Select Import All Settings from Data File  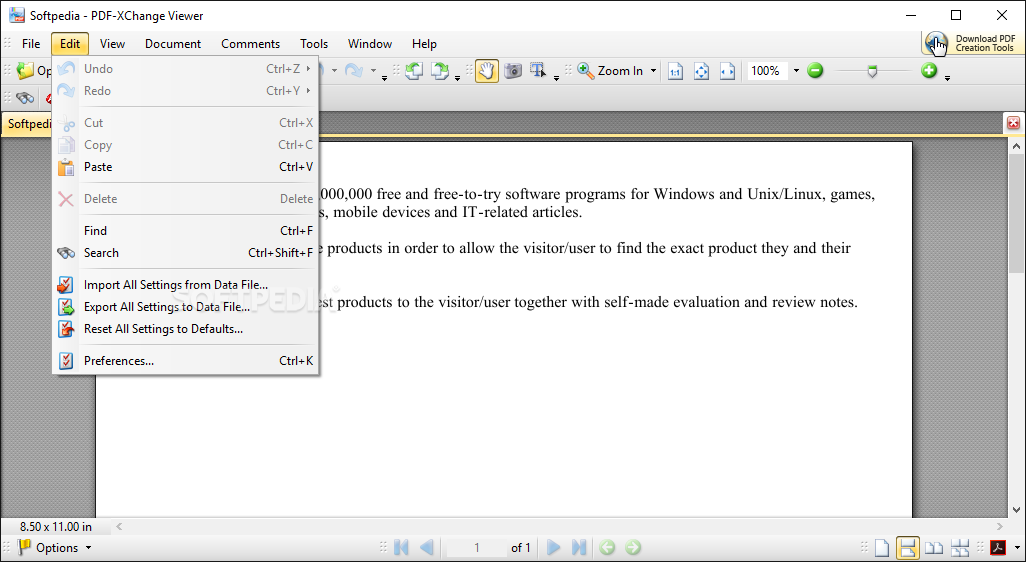pos(185,285)
